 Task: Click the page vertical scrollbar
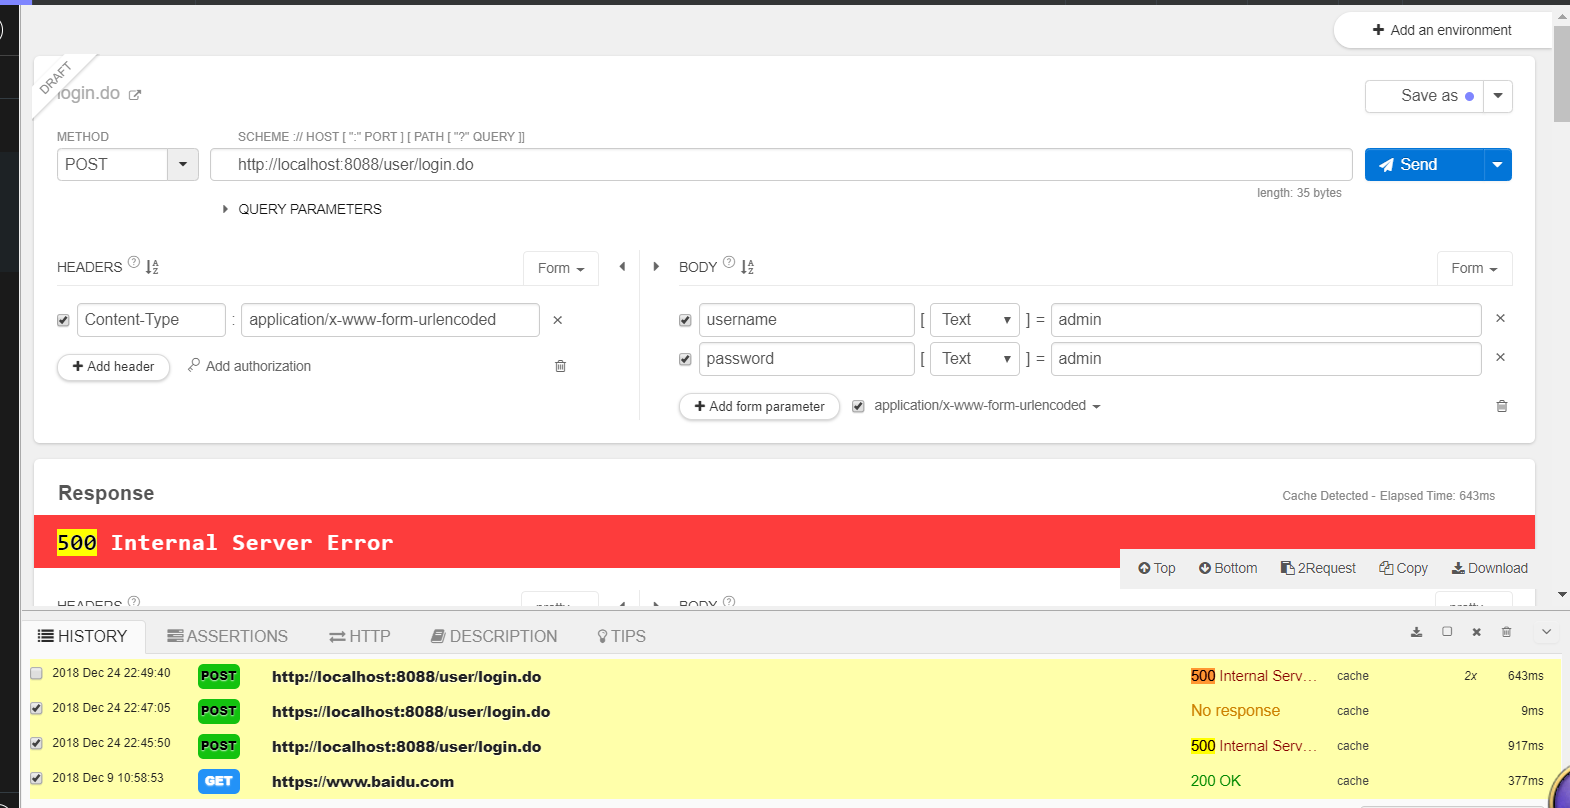pos(1562,74)
